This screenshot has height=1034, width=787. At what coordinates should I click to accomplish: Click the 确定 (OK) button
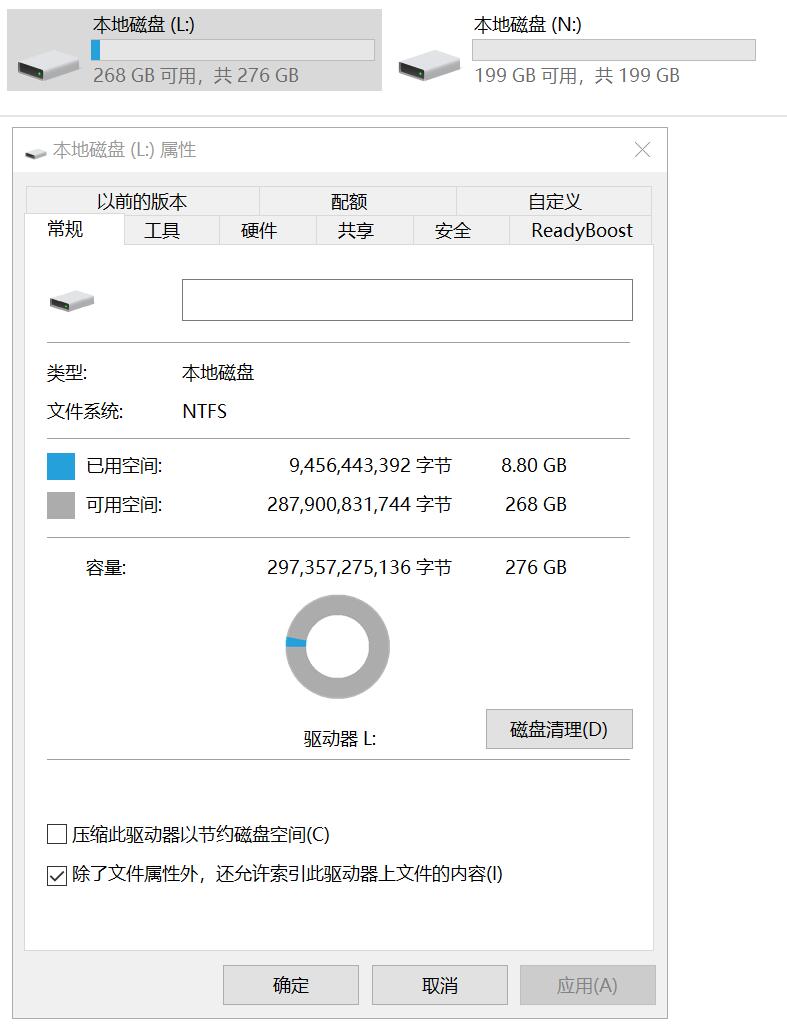point(290,984)
